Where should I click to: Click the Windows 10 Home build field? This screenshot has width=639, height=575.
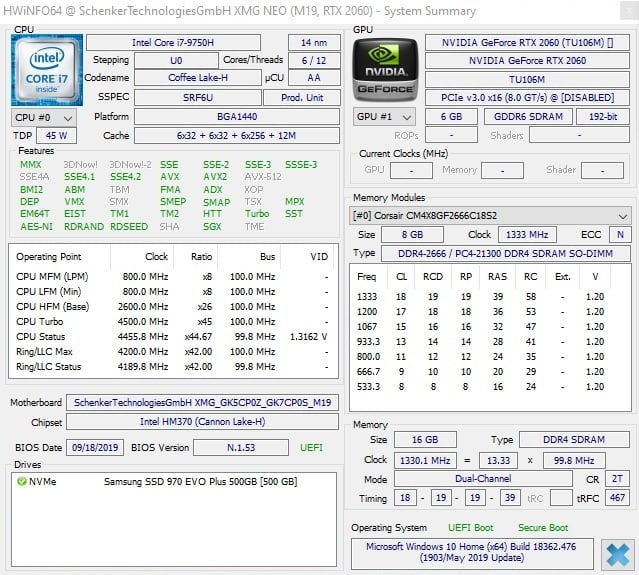pyautogui.click(x=472, y=553)
